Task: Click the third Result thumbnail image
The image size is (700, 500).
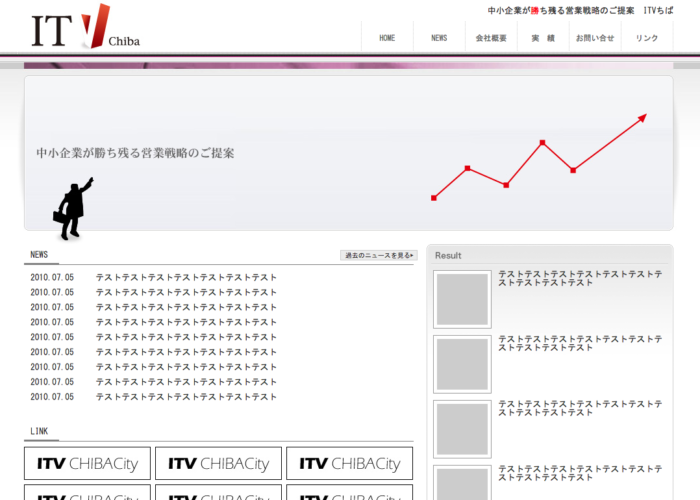Action: 462,429
